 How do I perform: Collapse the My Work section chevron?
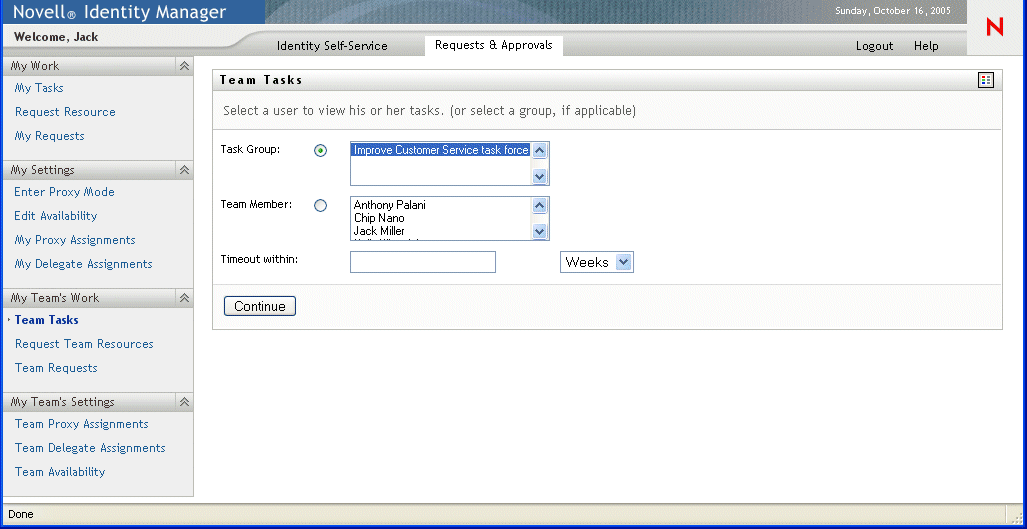coord(184,66)
